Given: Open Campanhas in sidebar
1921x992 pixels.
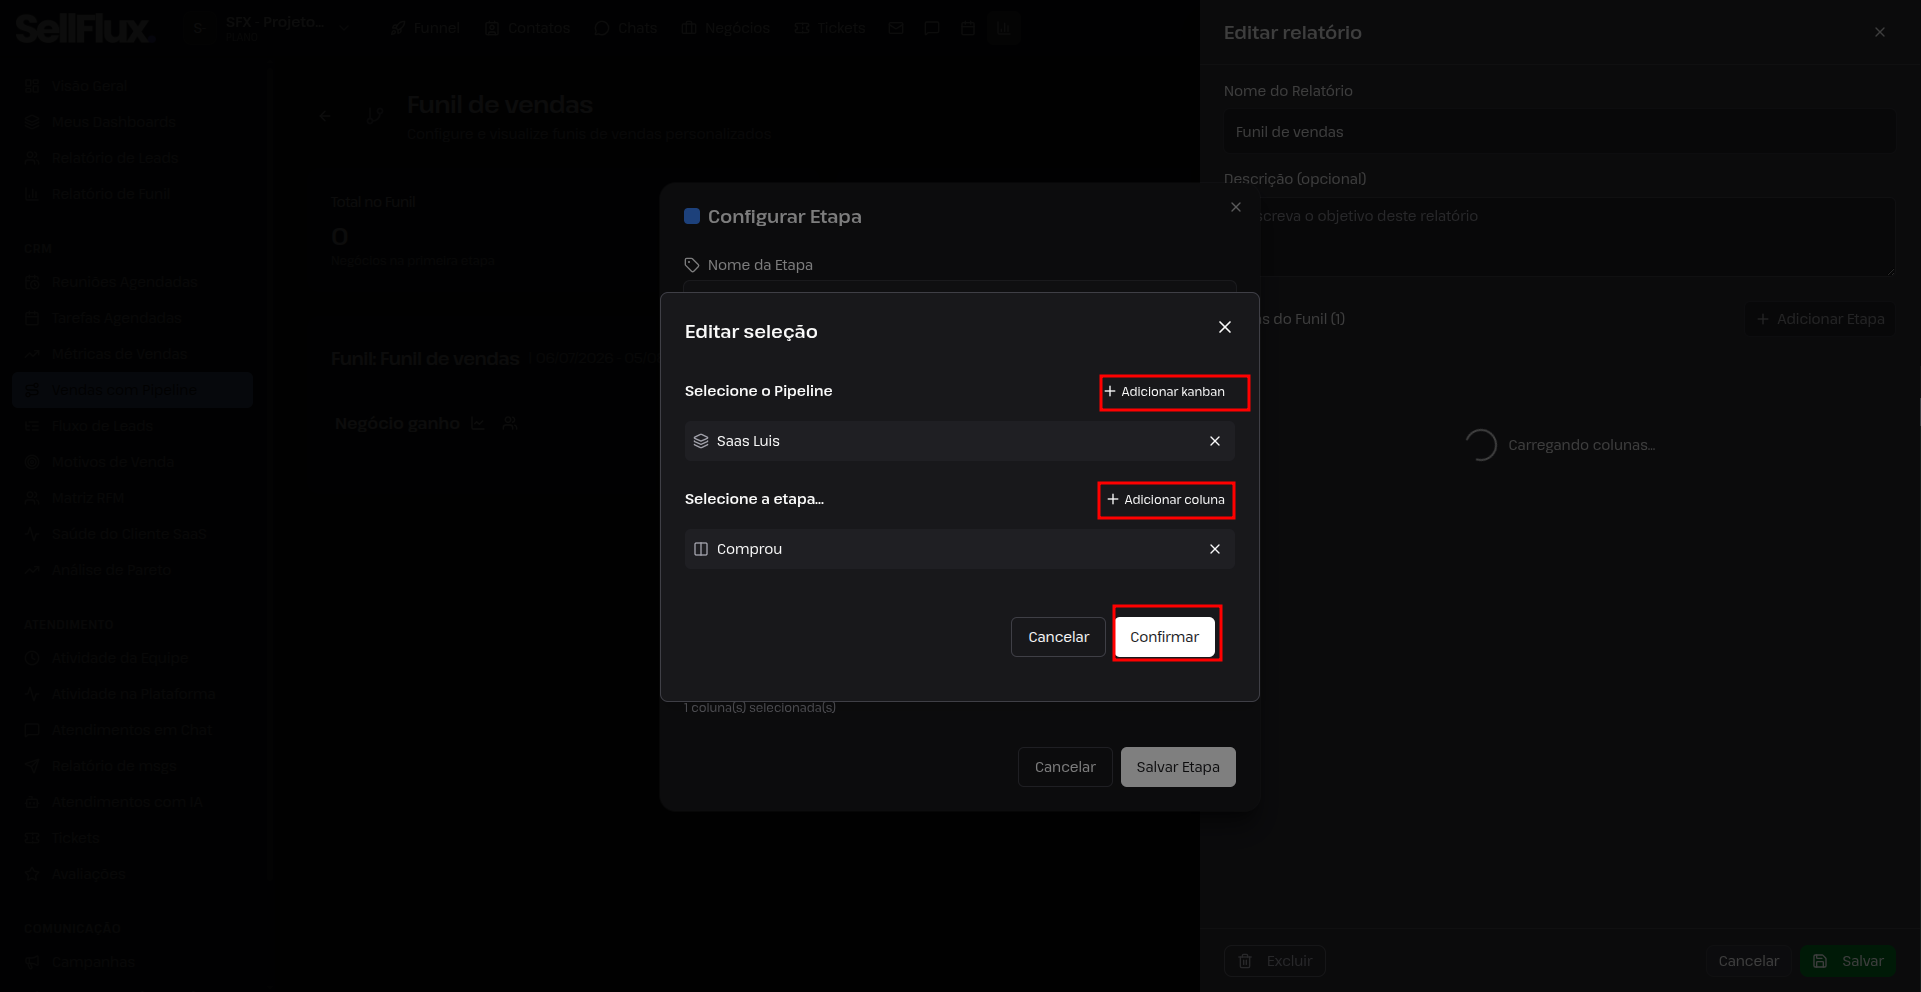Looking at the screenshot, I should click(x=133, y=962).
